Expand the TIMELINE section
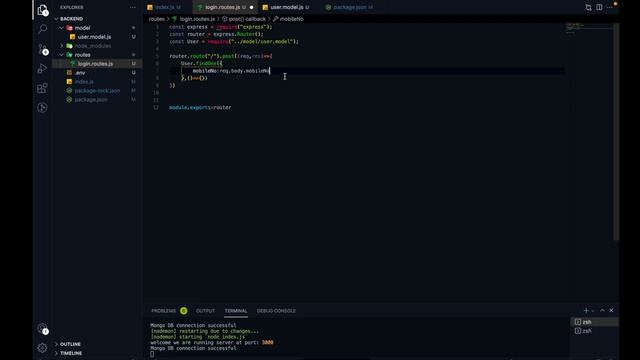 (71, 353)
